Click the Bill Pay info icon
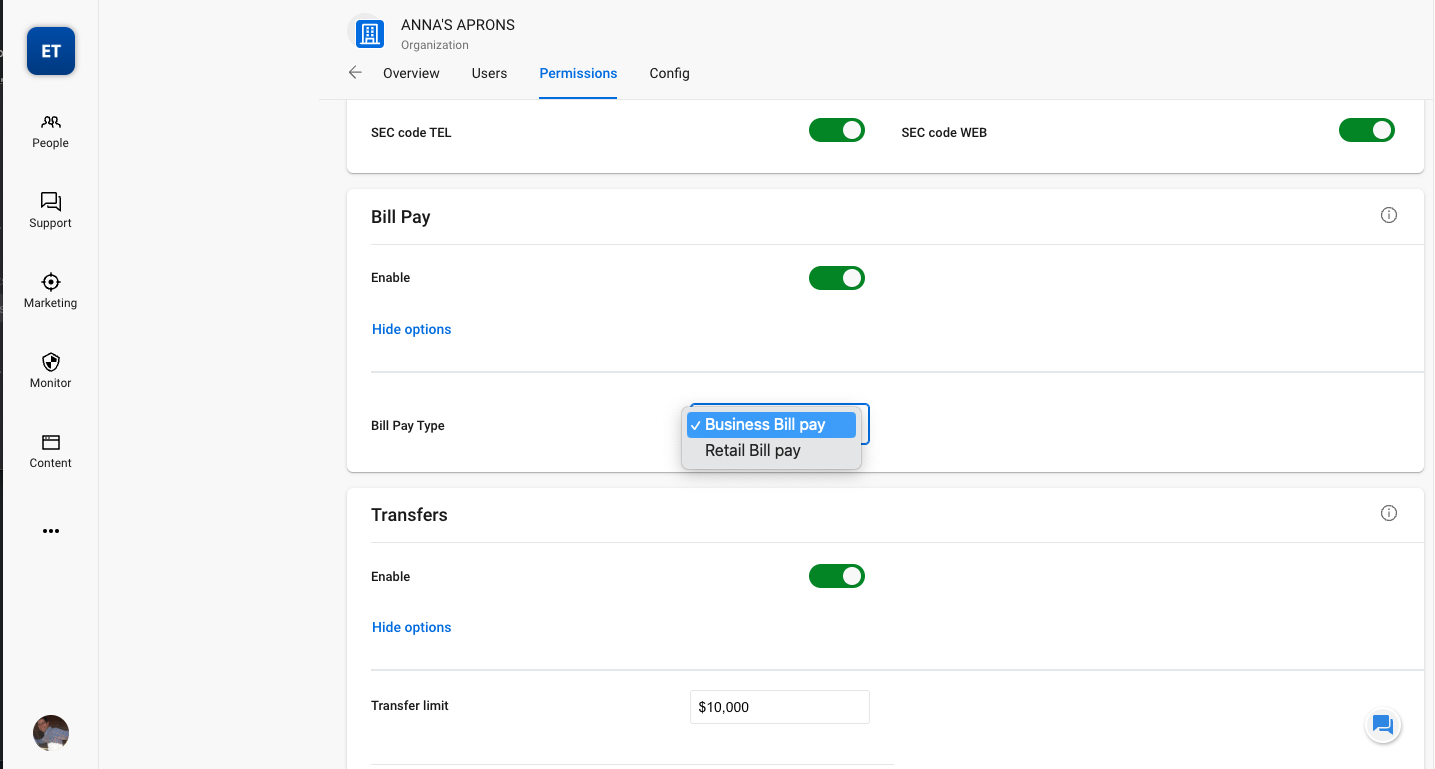 tap(1388, 215)
